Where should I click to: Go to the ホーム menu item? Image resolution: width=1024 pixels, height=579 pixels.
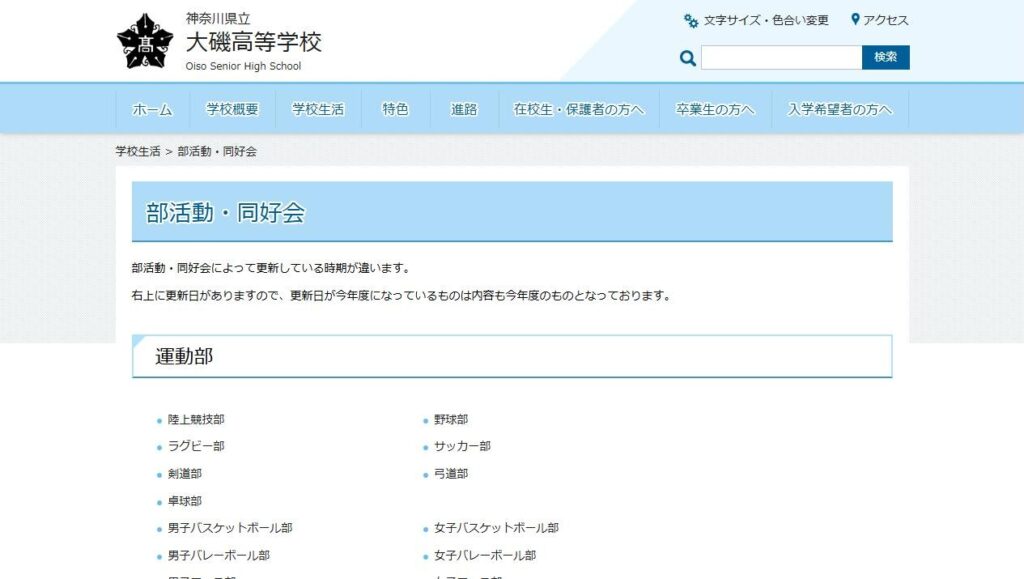pyautogui.click(x=152, y=110)
